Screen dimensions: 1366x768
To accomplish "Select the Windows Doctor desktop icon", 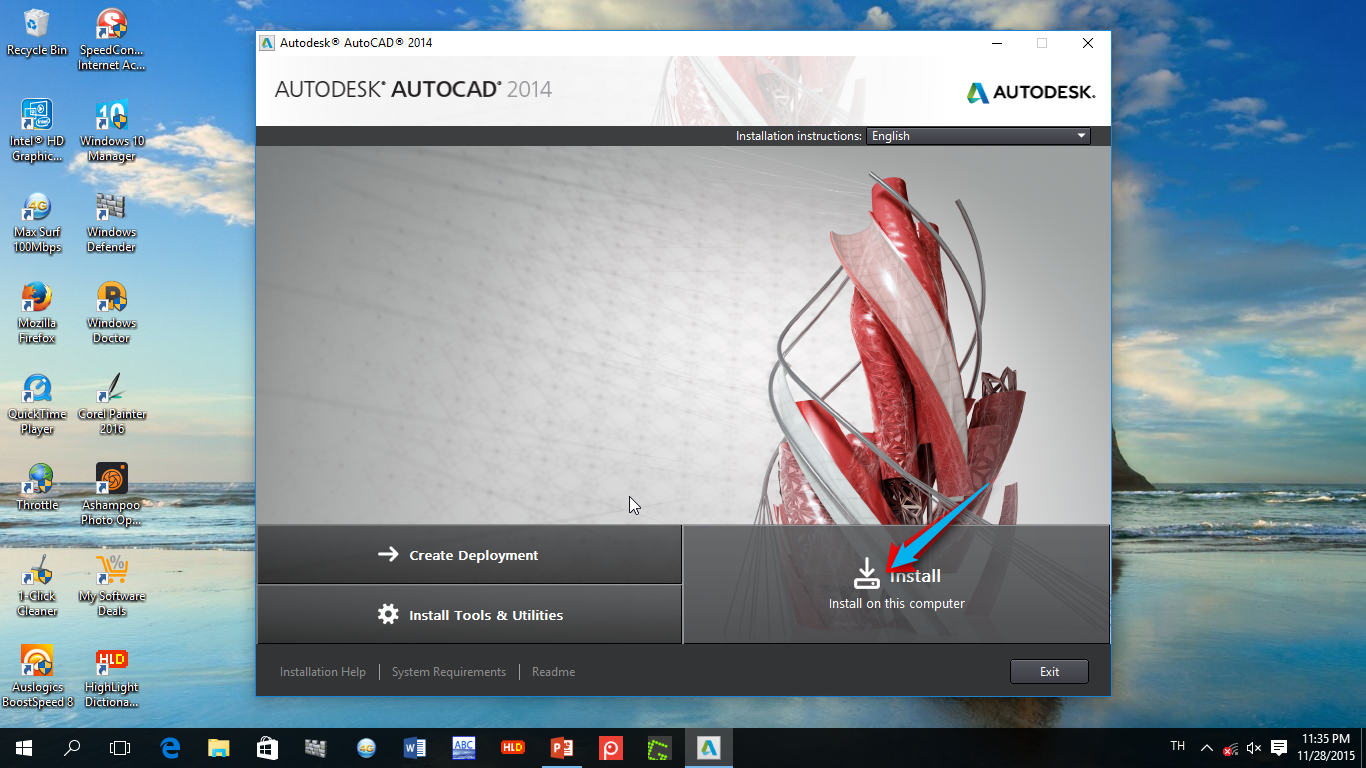I will (111, 313).
